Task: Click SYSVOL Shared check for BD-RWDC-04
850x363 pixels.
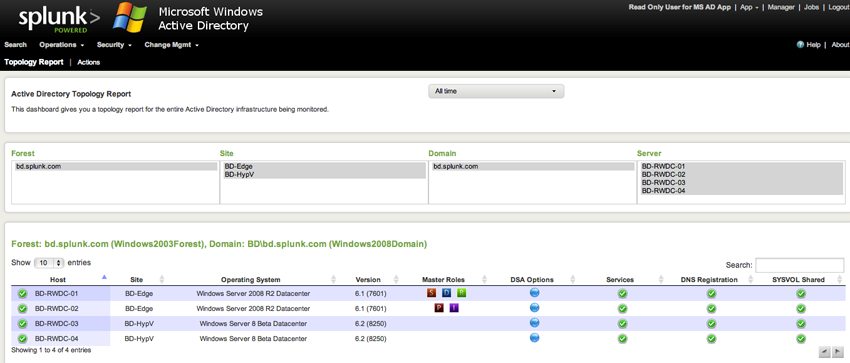Action: (801, 339)
